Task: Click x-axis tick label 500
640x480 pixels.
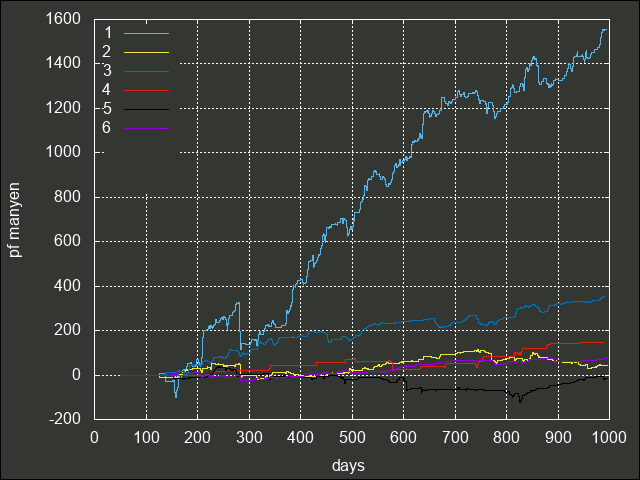Action: (x=352, y=438)
